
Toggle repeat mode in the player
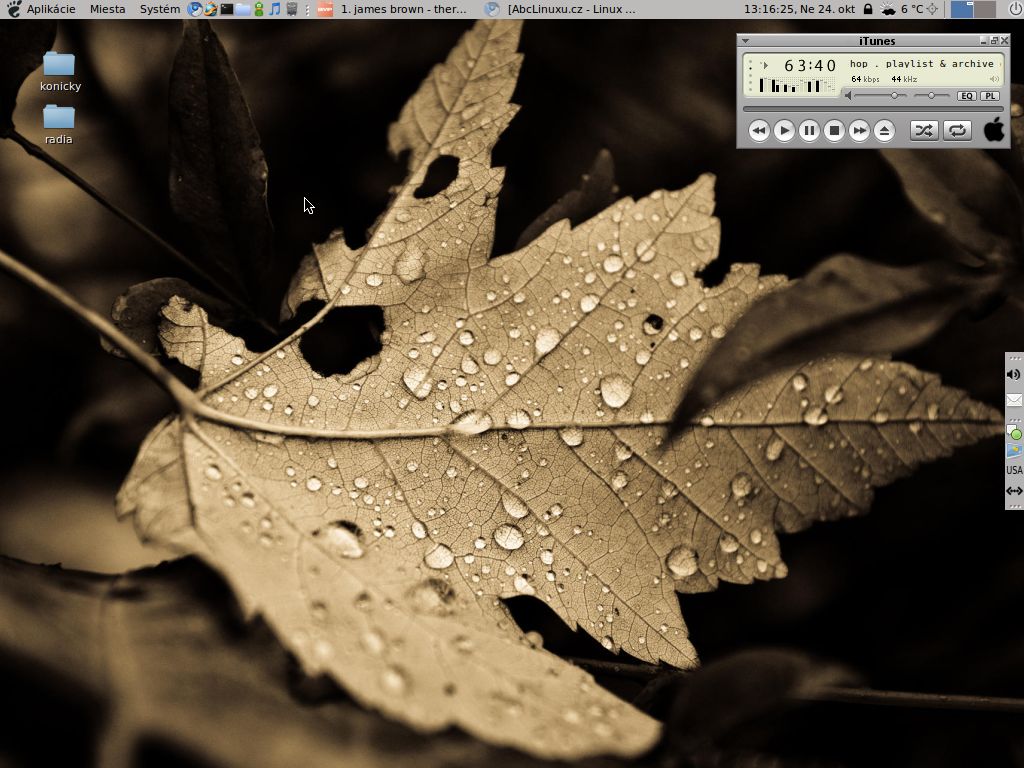(957, 131)
